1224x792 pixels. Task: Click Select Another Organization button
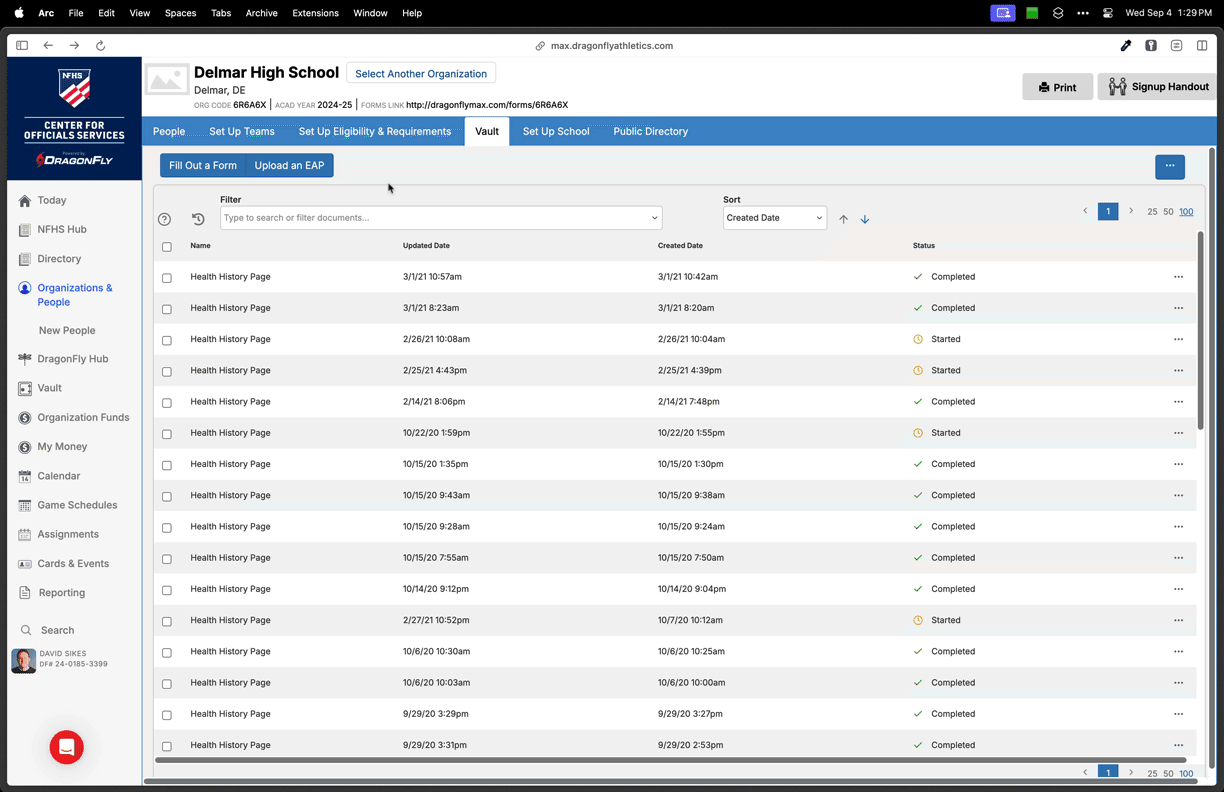pyautogui.click(x=421, y=74)
